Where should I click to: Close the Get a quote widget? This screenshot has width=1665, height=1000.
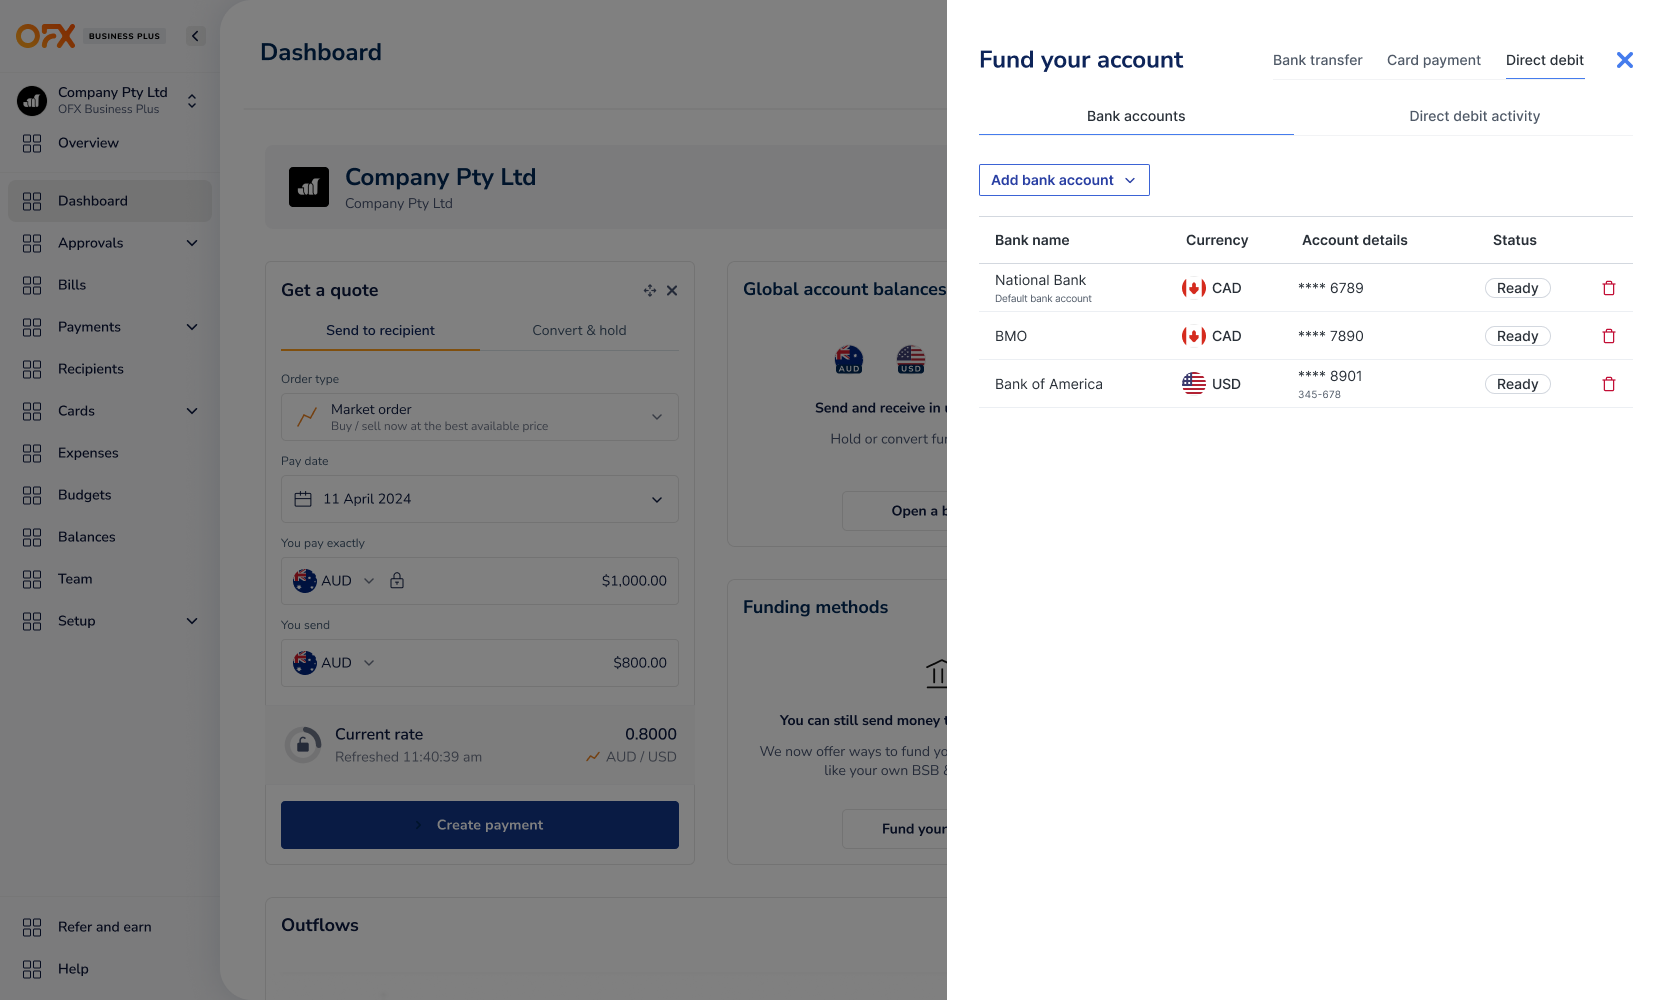click(672, 290)
